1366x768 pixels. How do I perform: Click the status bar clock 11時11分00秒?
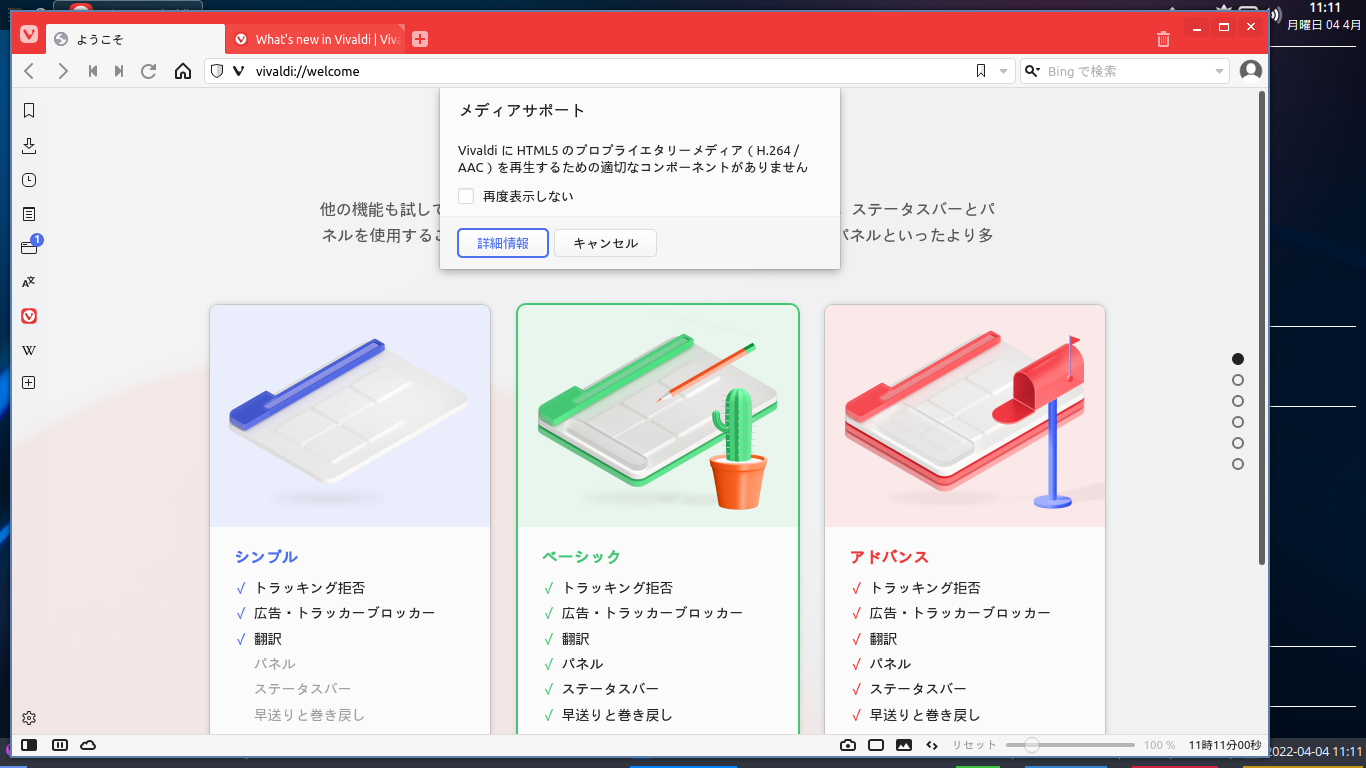pos(1224,745)
